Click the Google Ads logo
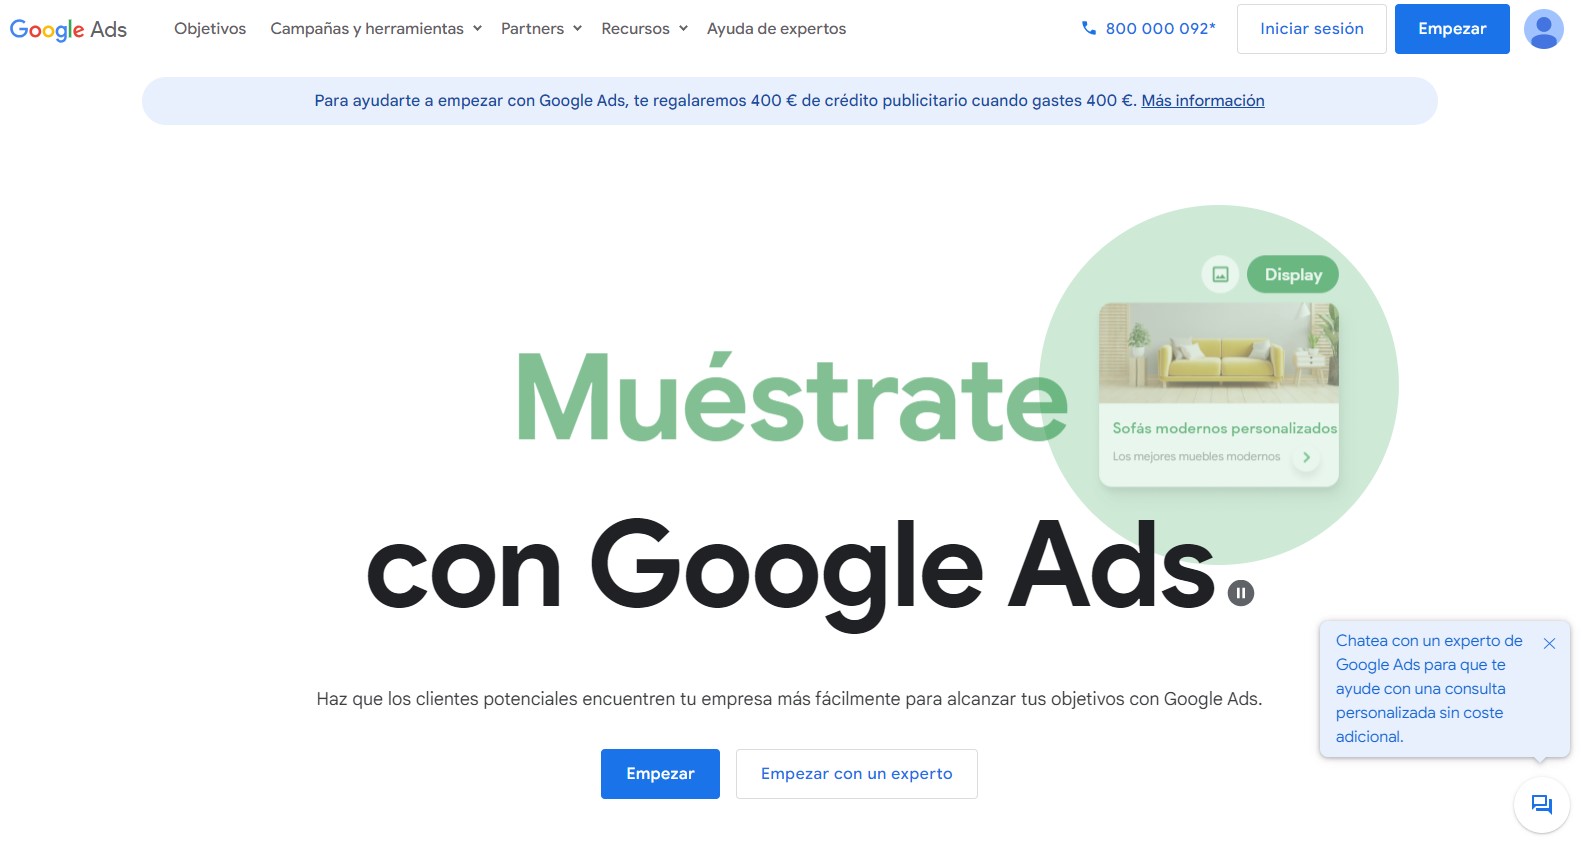Viewport: 1582px width, 843px height. tap(68, 29)
